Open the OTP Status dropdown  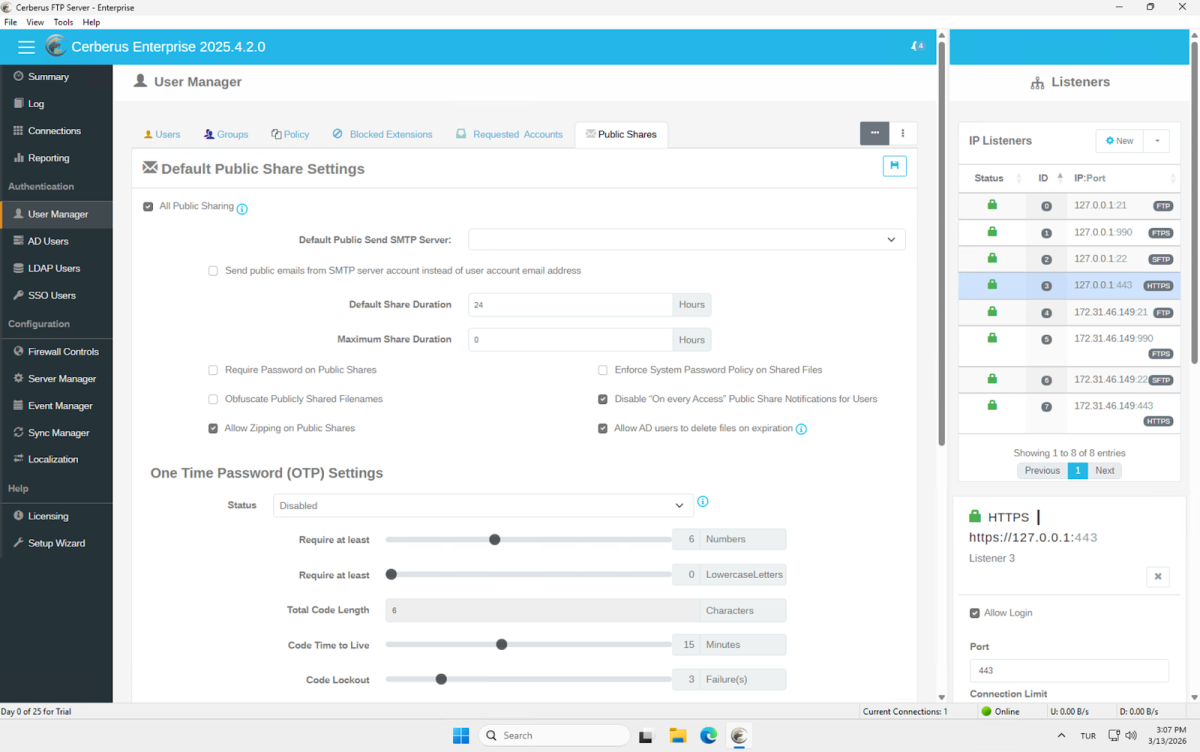point(482,506)
